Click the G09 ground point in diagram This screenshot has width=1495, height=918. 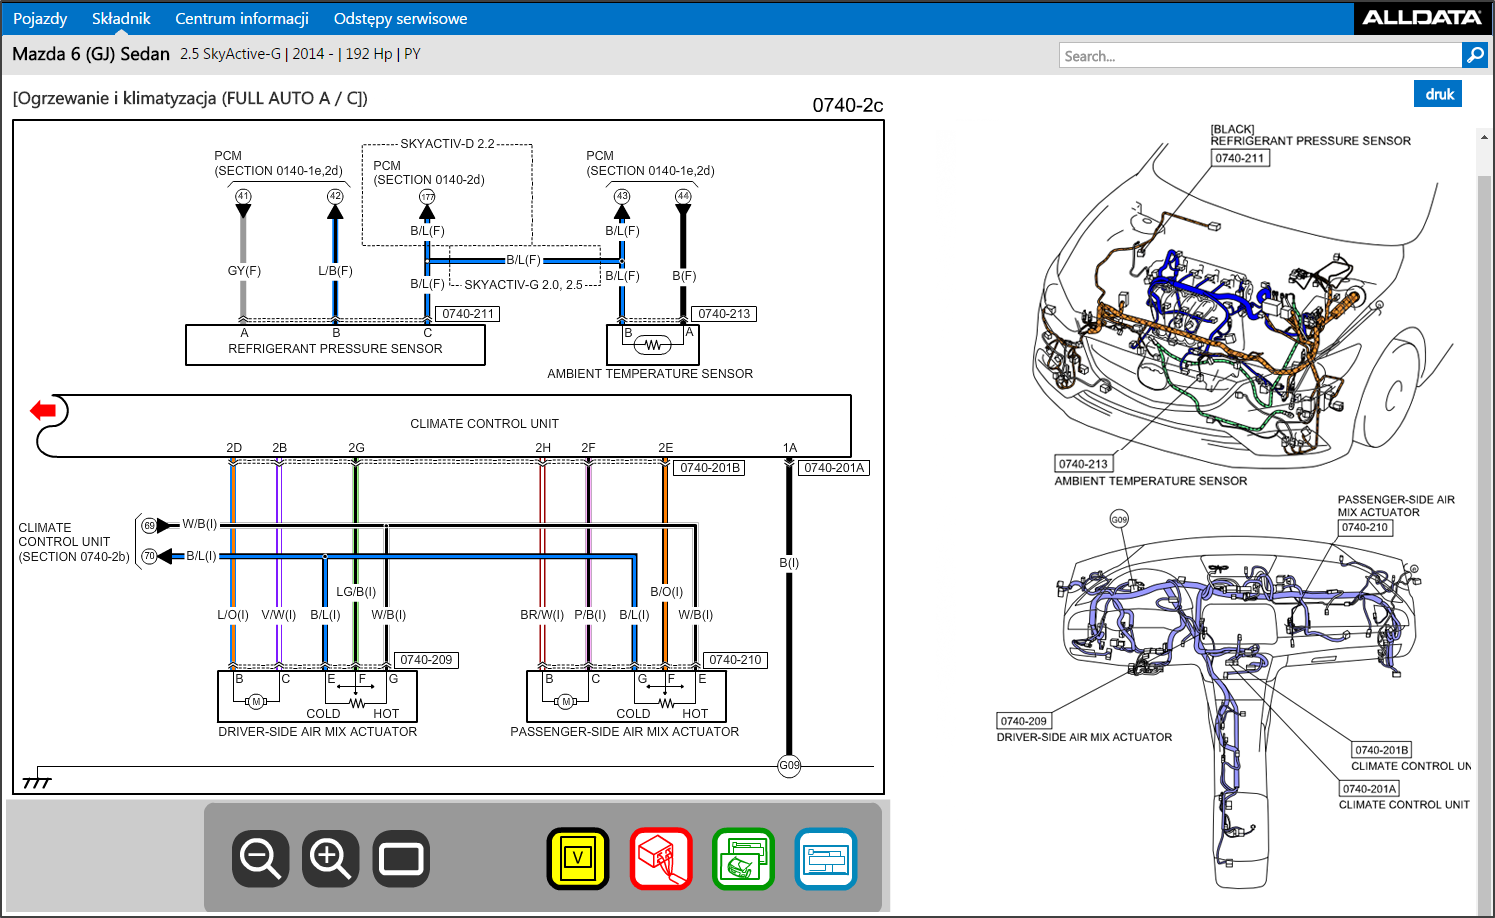point(789,766)
